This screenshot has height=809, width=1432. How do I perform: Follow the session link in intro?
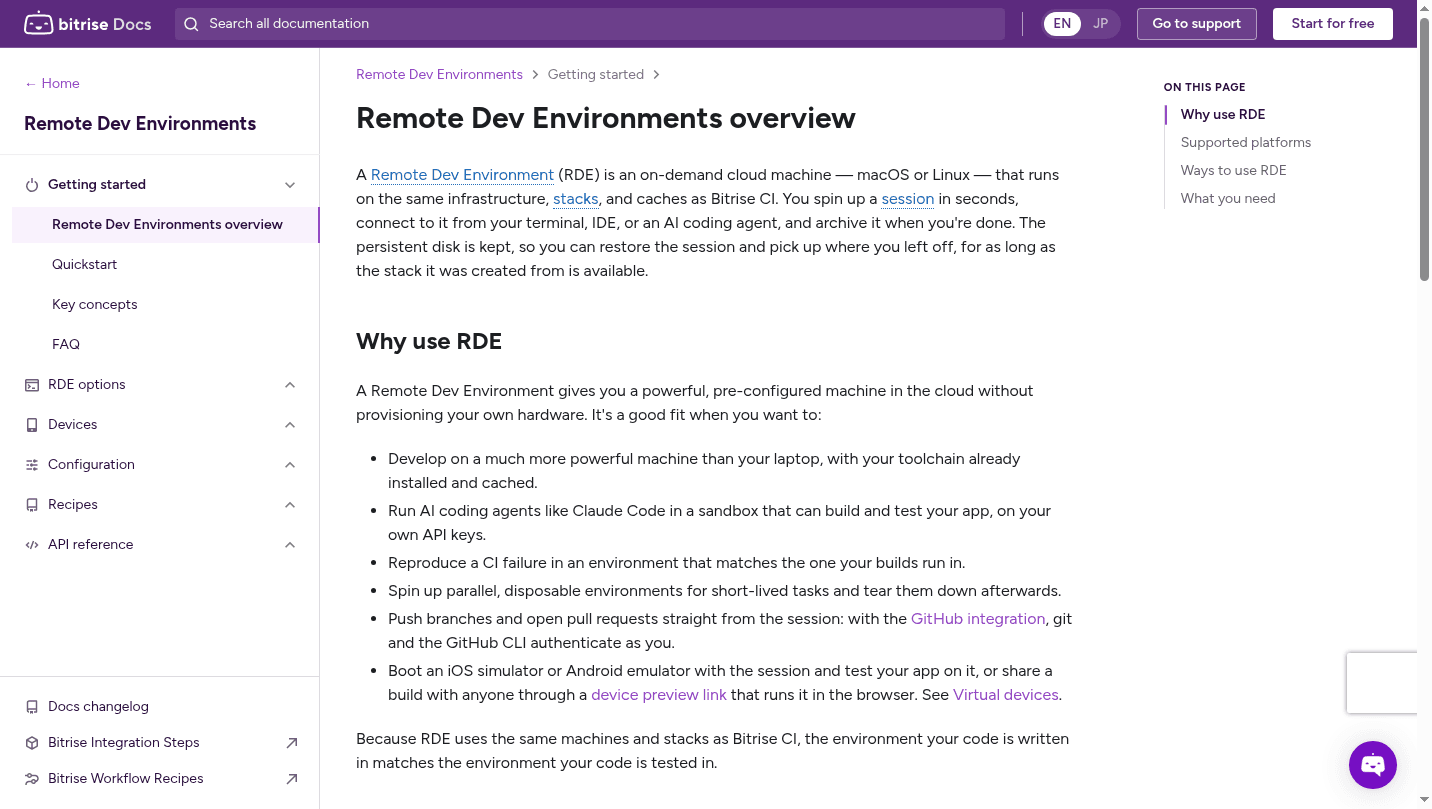(x=908, y=199)
